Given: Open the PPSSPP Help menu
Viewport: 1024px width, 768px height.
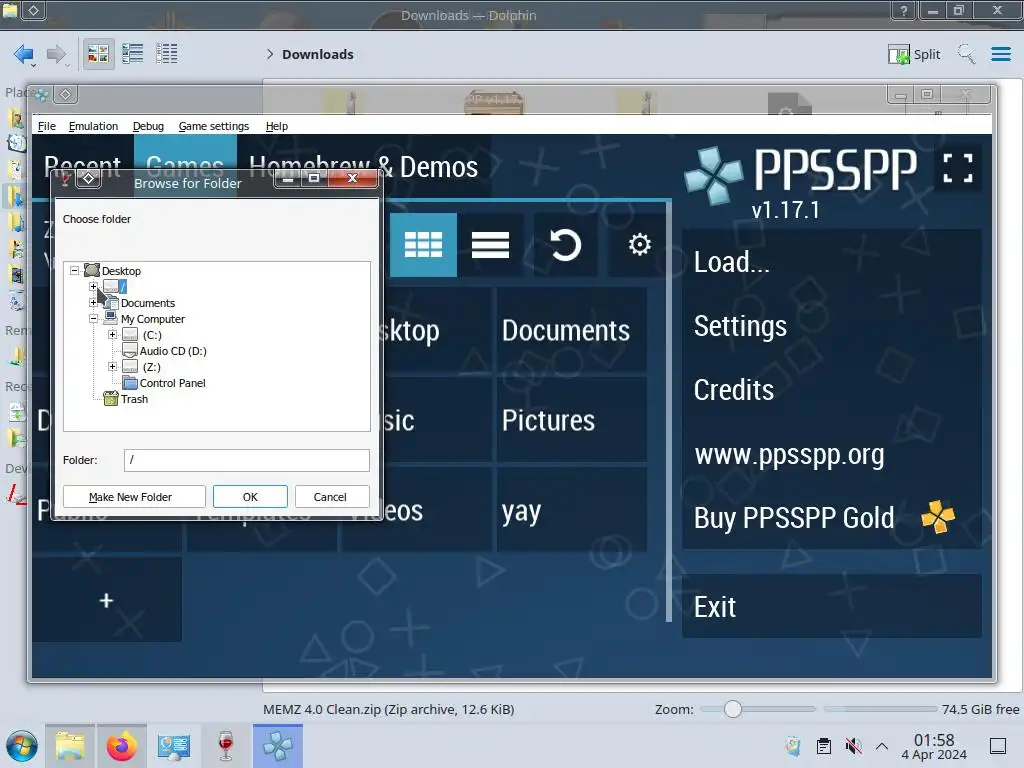Looking at the screenshot, I should point(276,126).
